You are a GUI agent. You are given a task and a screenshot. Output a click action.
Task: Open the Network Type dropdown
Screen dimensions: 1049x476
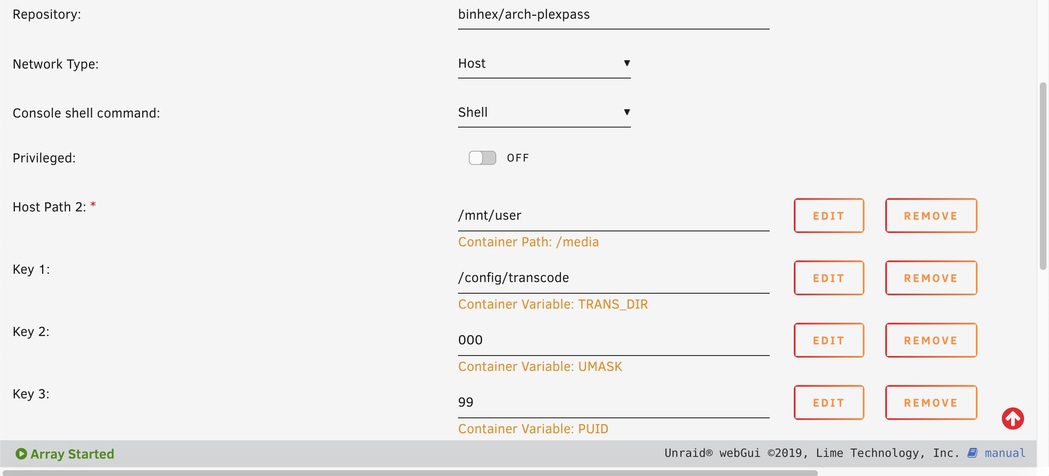click(x=543, y=64)
